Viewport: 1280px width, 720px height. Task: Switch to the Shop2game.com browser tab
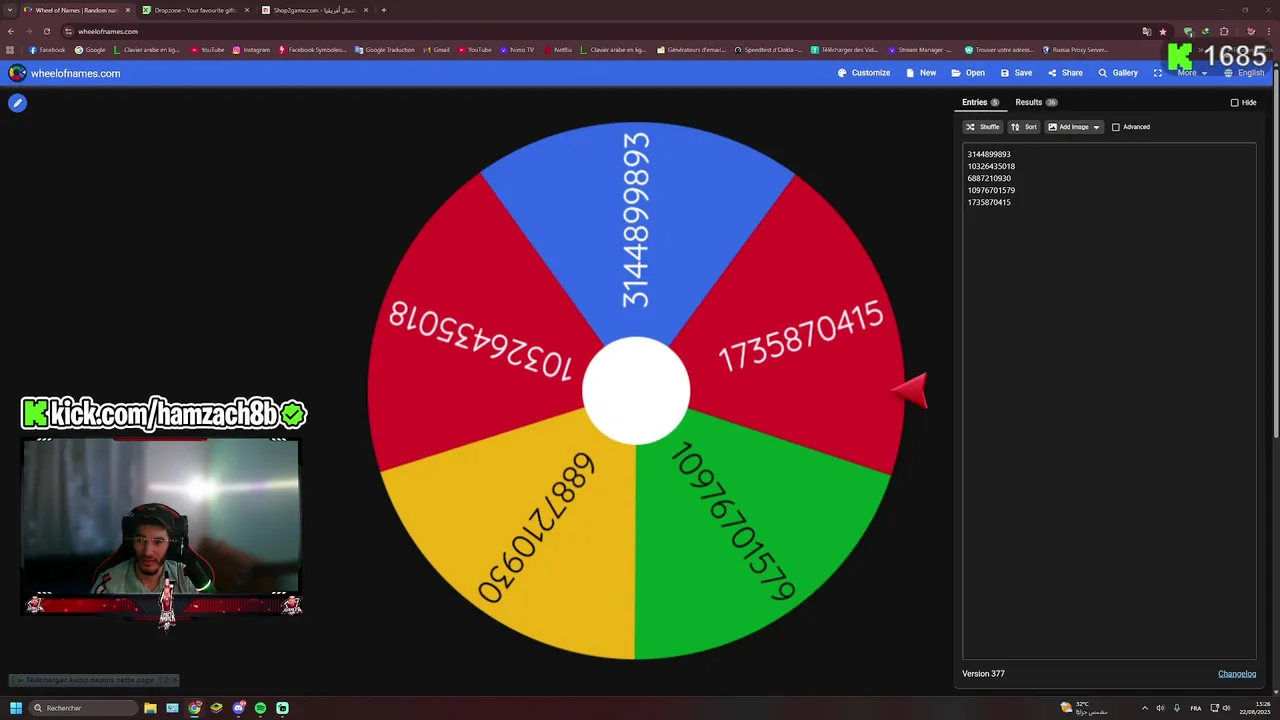[315, 10]
